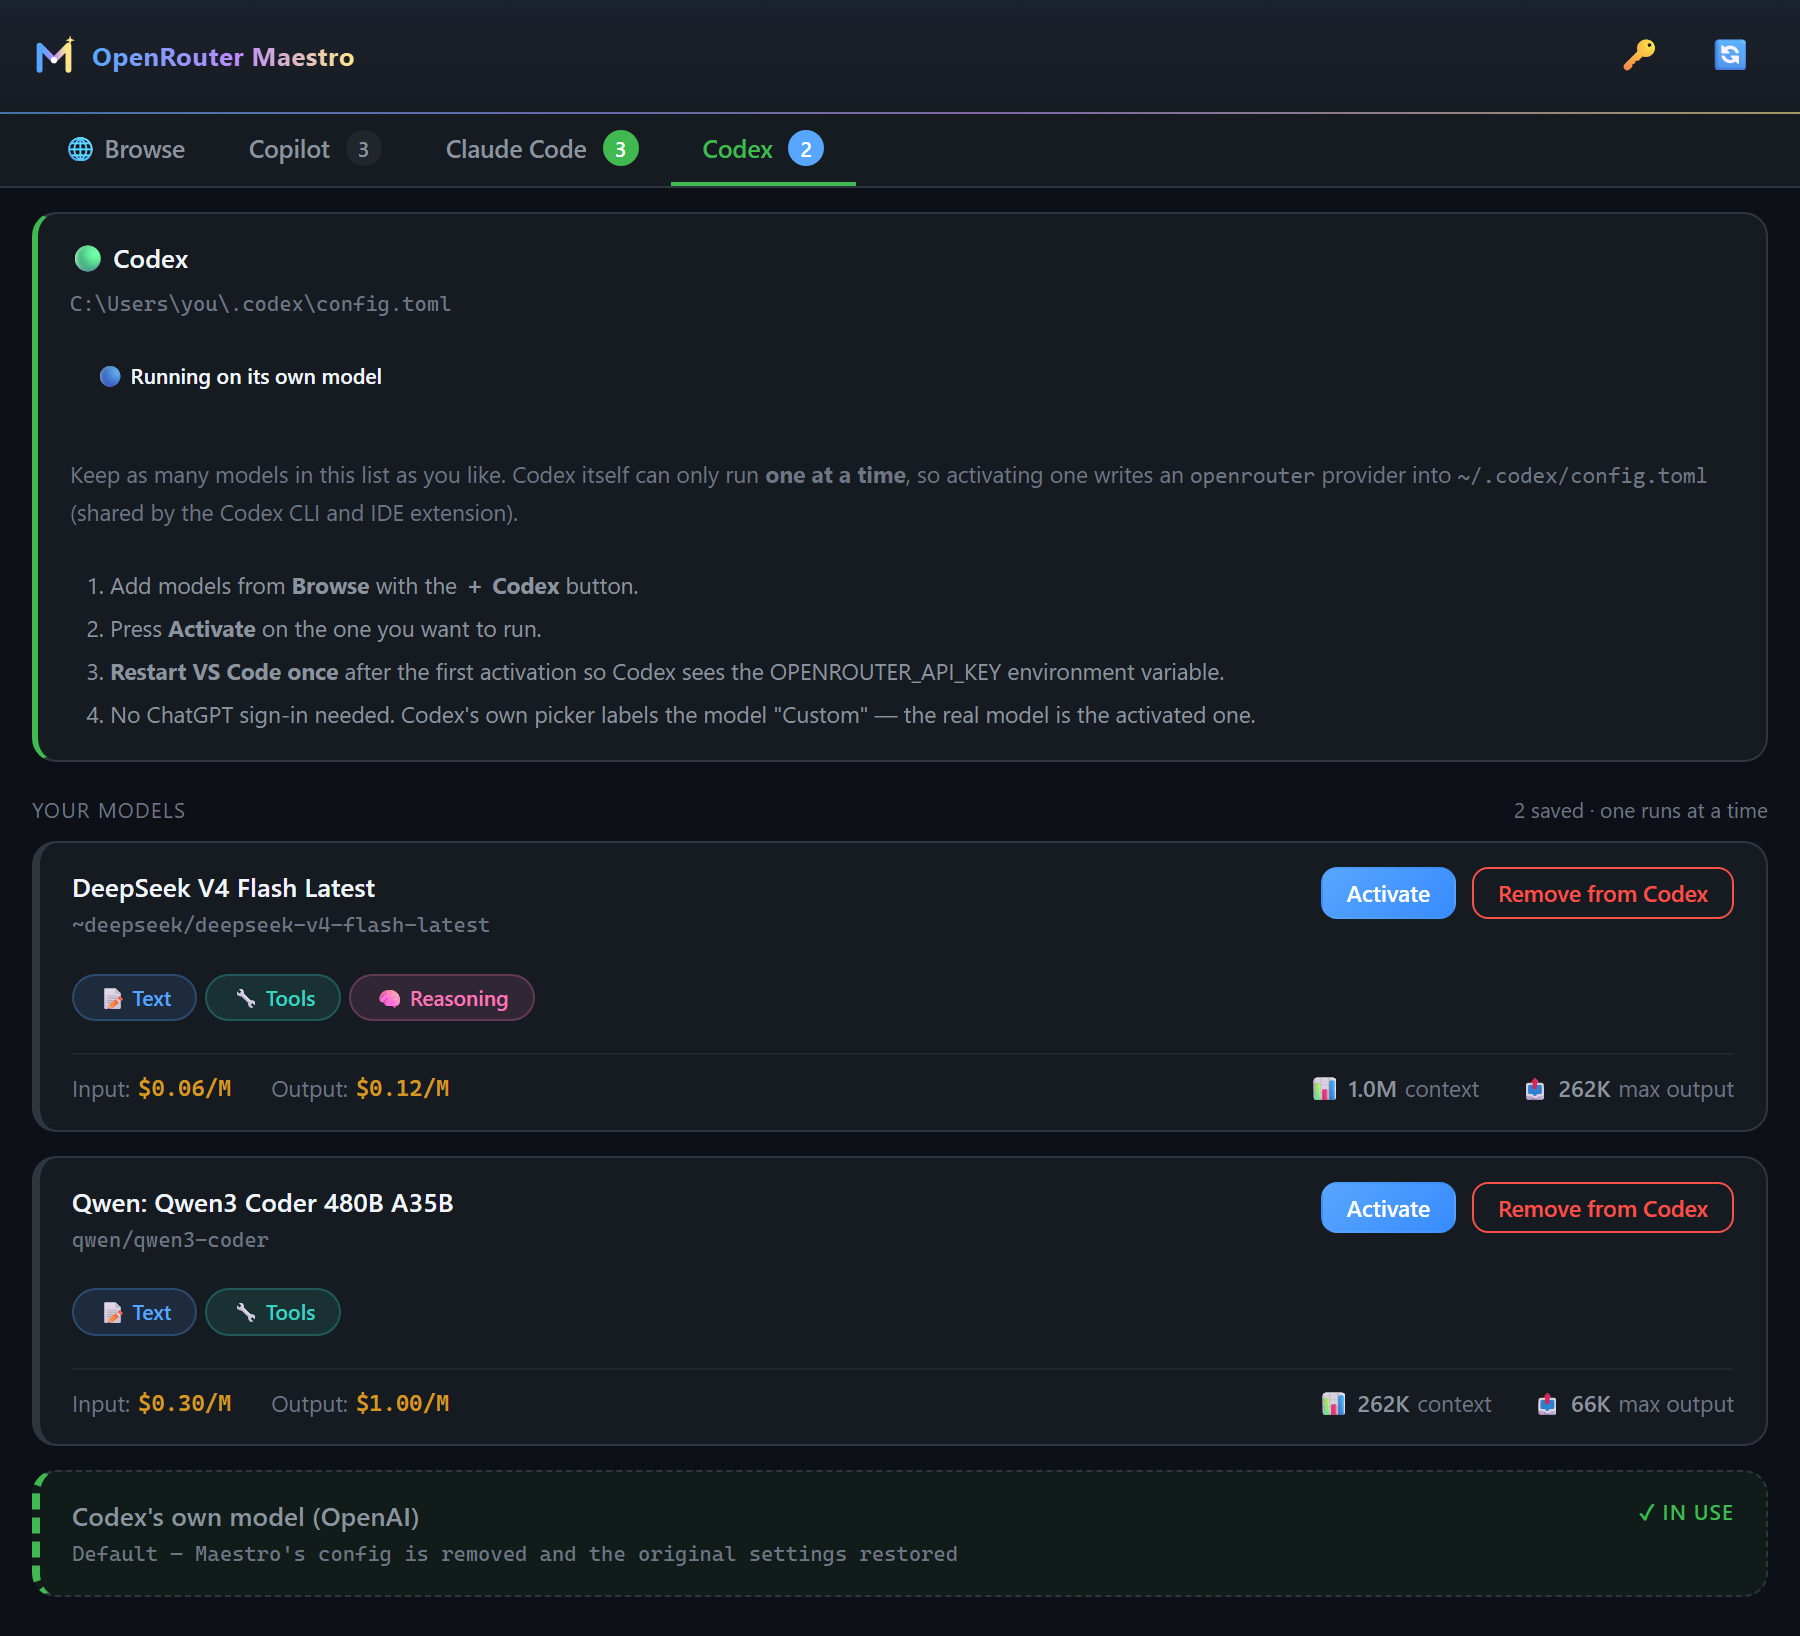Click the IN USE indicator
Viewport: 1800px width, 1636px height.
click(1686, 1513)
